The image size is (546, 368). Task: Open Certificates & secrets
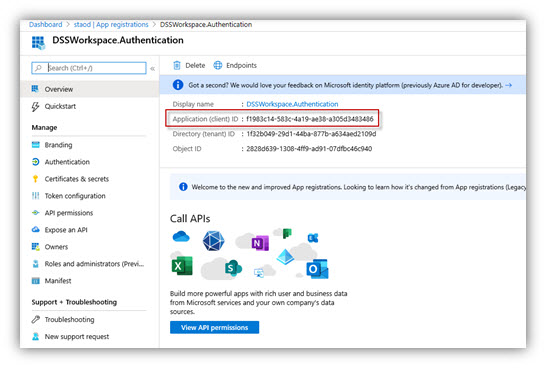77,179
